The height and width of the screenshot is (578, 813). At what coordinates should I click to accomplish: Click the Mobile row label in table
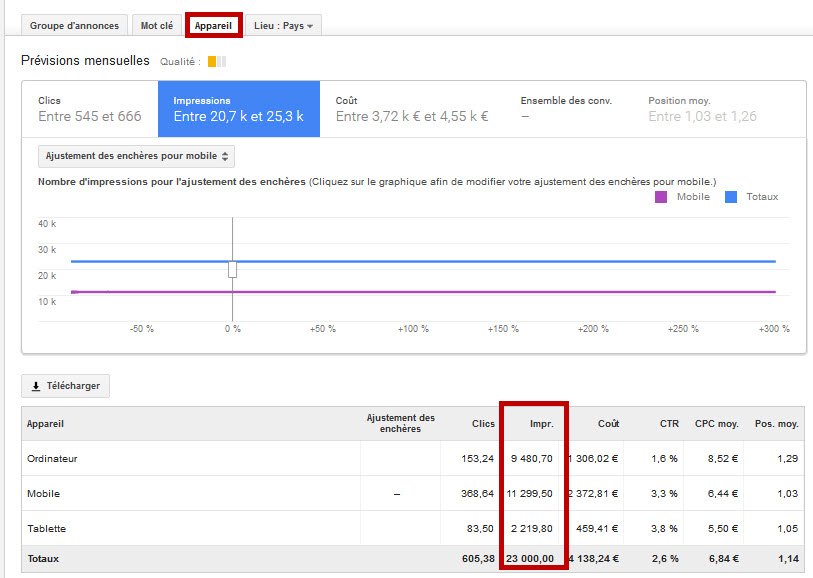(44, 494)
